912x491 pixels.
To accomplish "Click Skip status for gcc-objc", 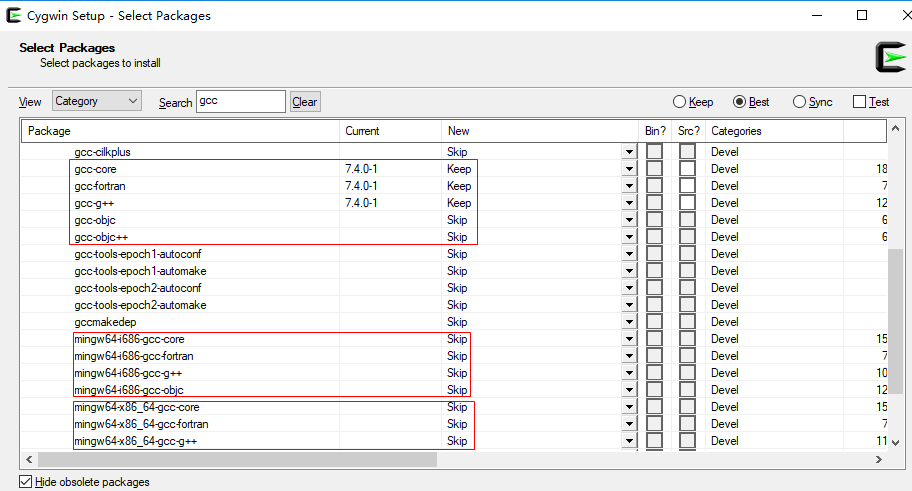I will tap(457, 220).
